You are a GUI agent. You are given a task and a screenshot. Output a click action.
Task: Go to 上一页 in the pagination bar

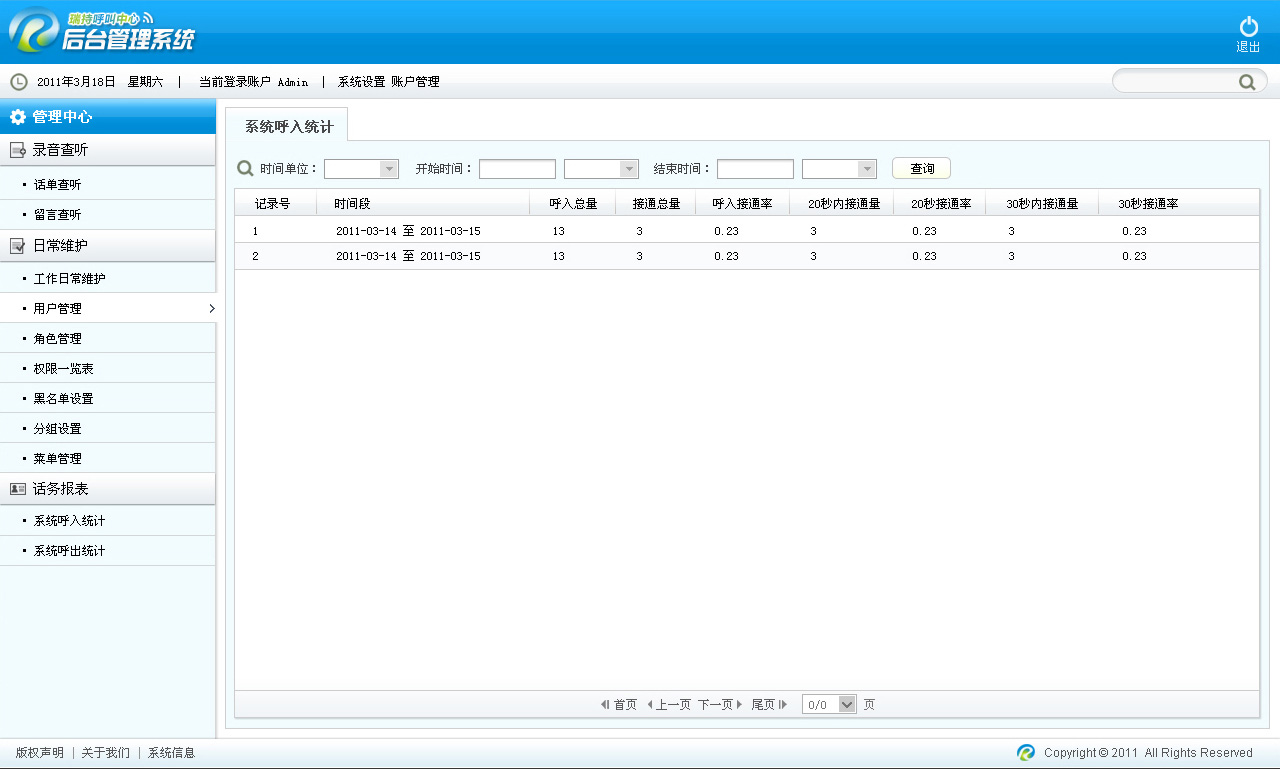click(669, 705)
